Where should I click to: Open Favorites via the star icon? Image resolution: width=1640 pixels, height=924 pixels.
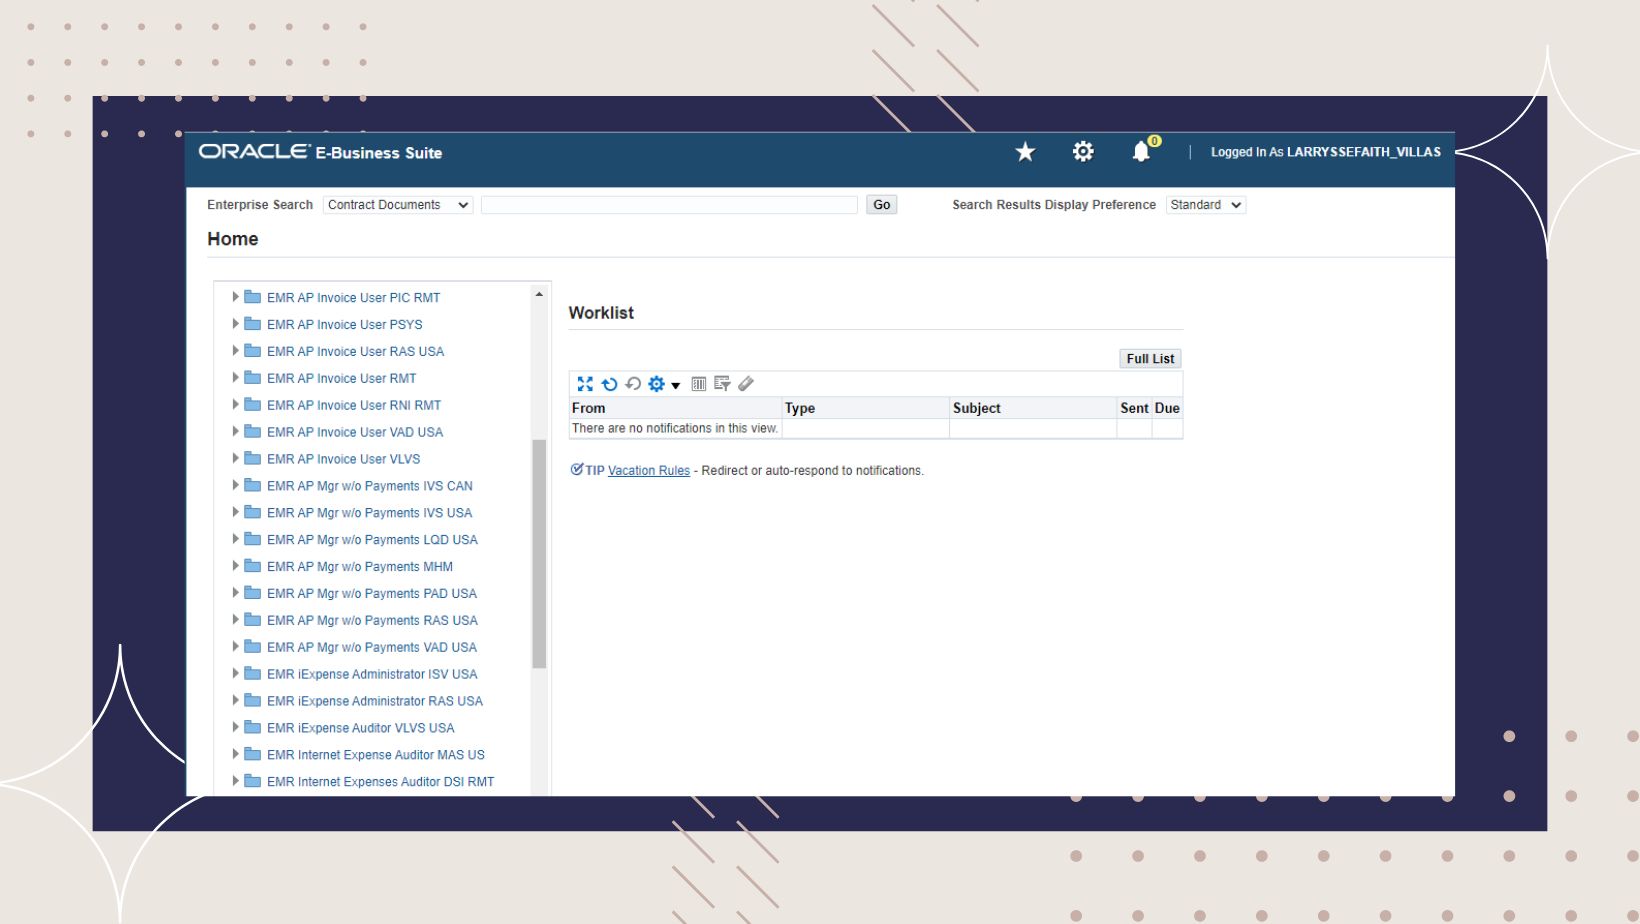click(1025, 152)
